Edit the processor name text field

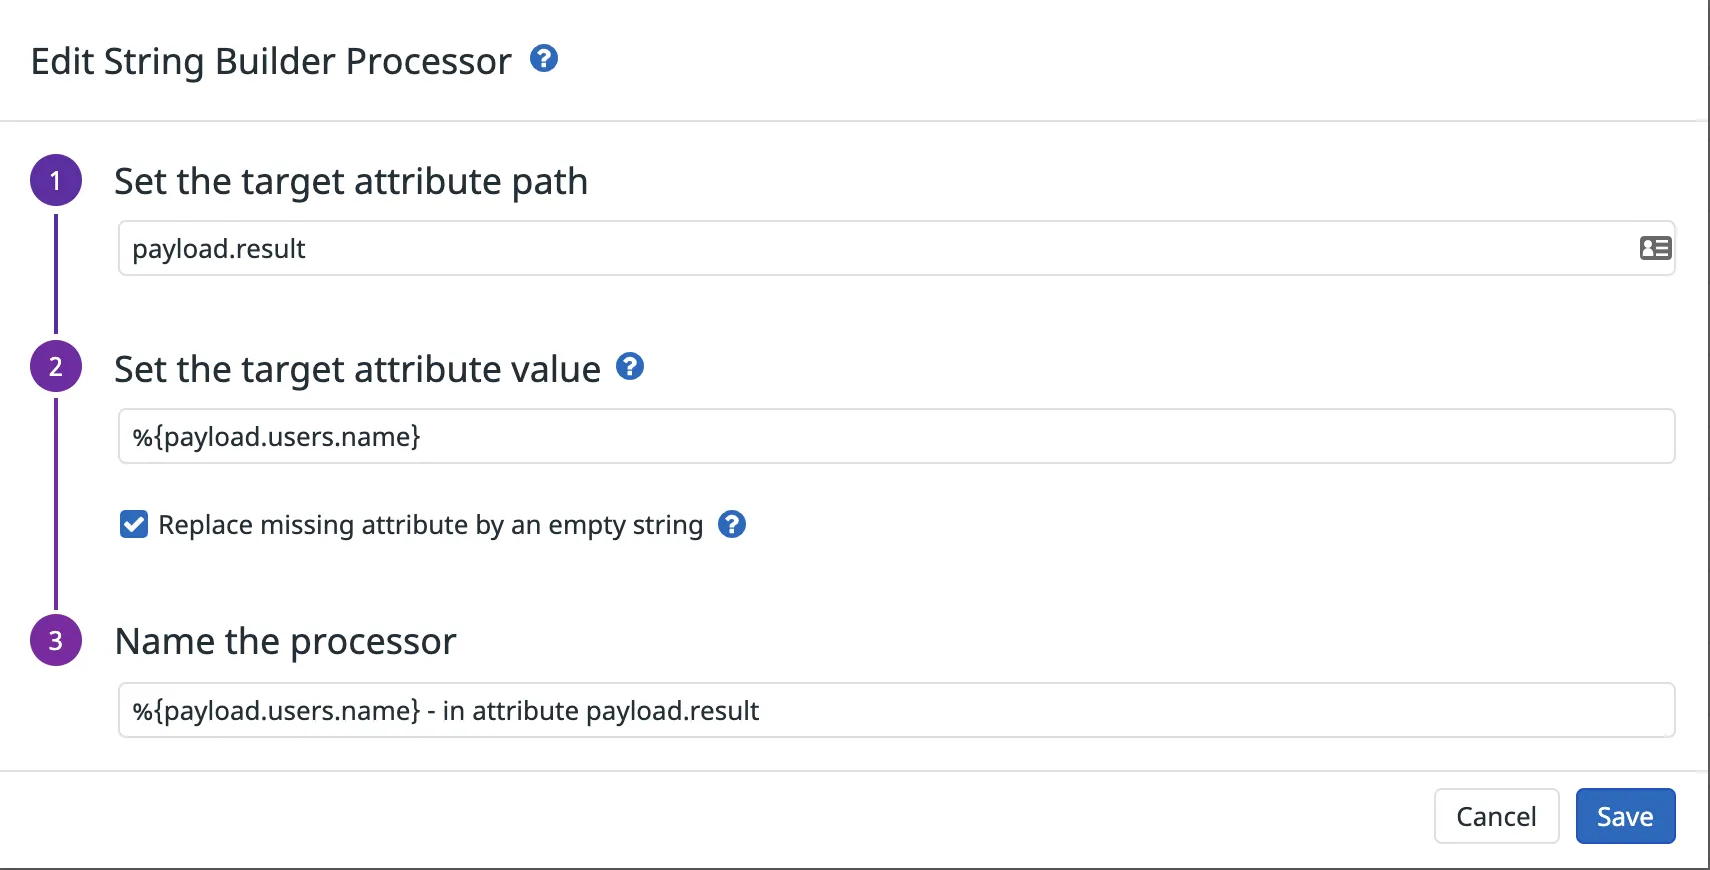click(895, 711)
